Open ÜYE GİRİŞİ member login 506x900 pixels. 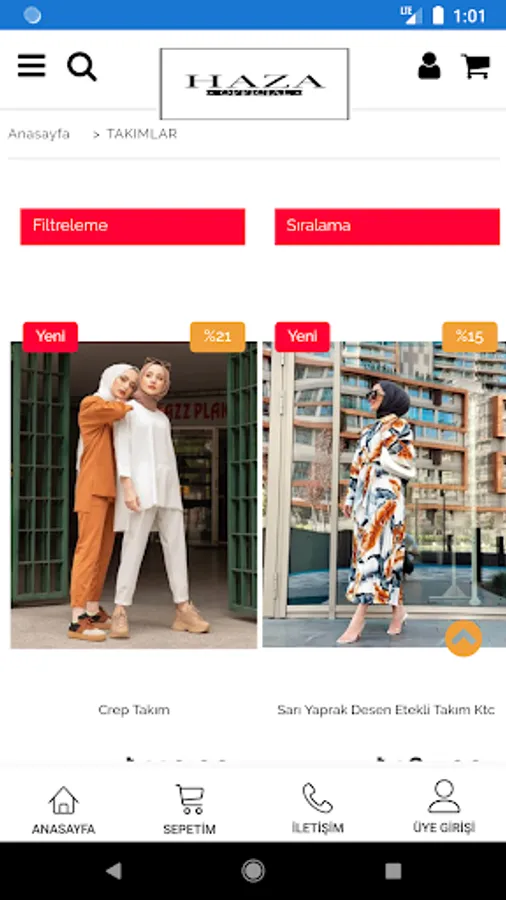[x=444, y=806]
